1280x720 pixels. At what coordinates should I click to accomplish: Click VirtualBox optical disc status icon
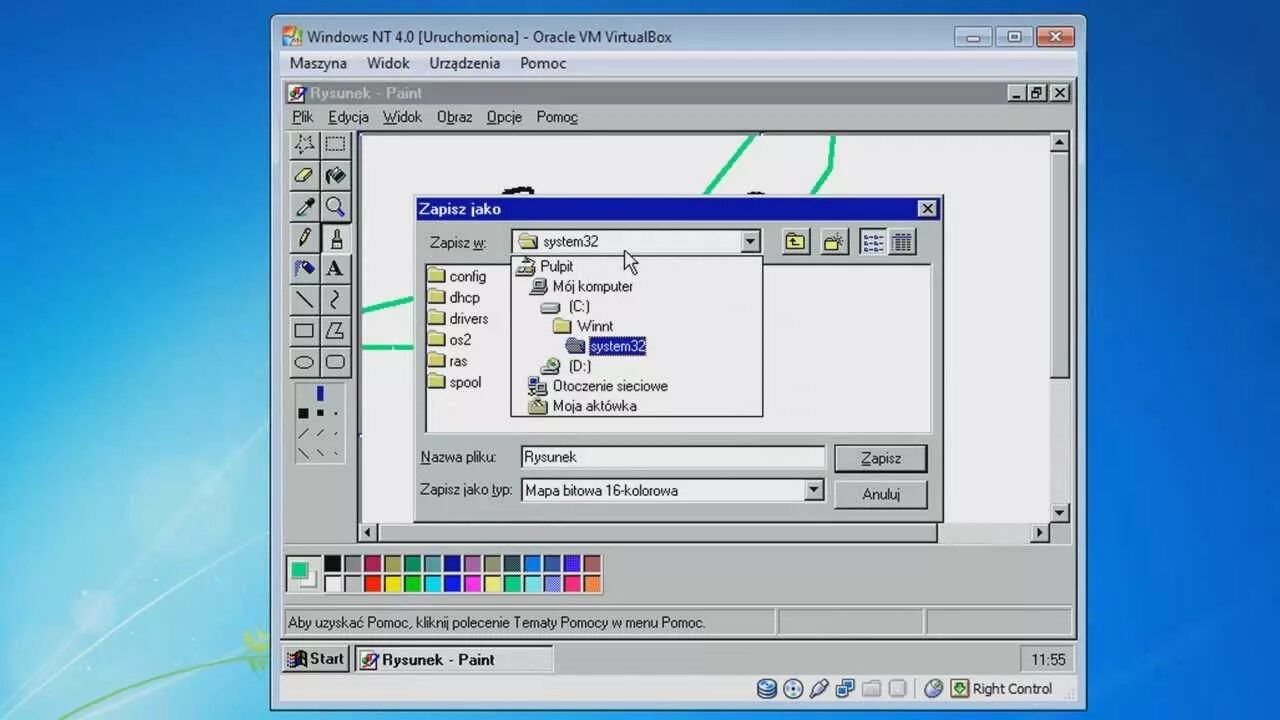tap(793, 688)
